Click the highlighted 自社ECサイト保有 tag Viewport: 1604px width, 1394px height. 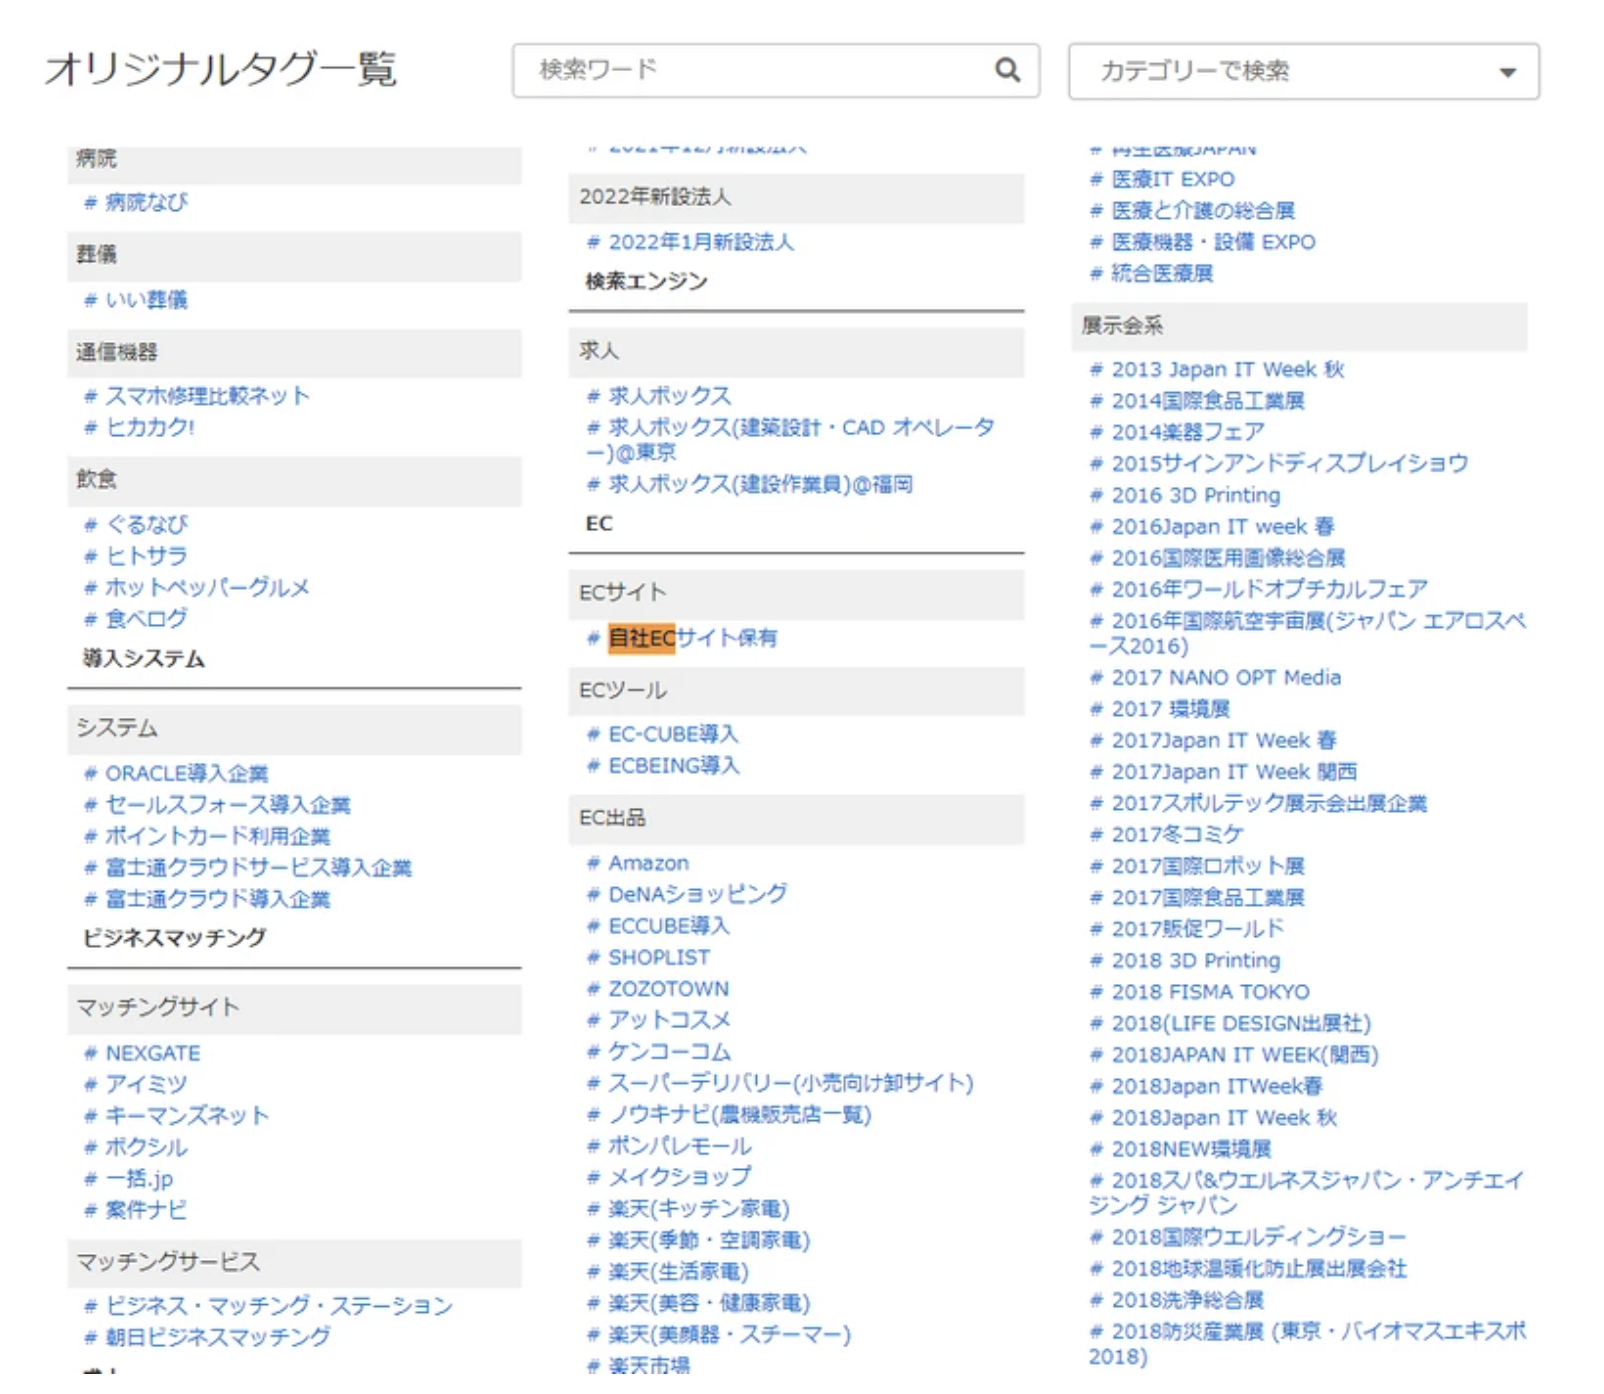click(695, 637)
